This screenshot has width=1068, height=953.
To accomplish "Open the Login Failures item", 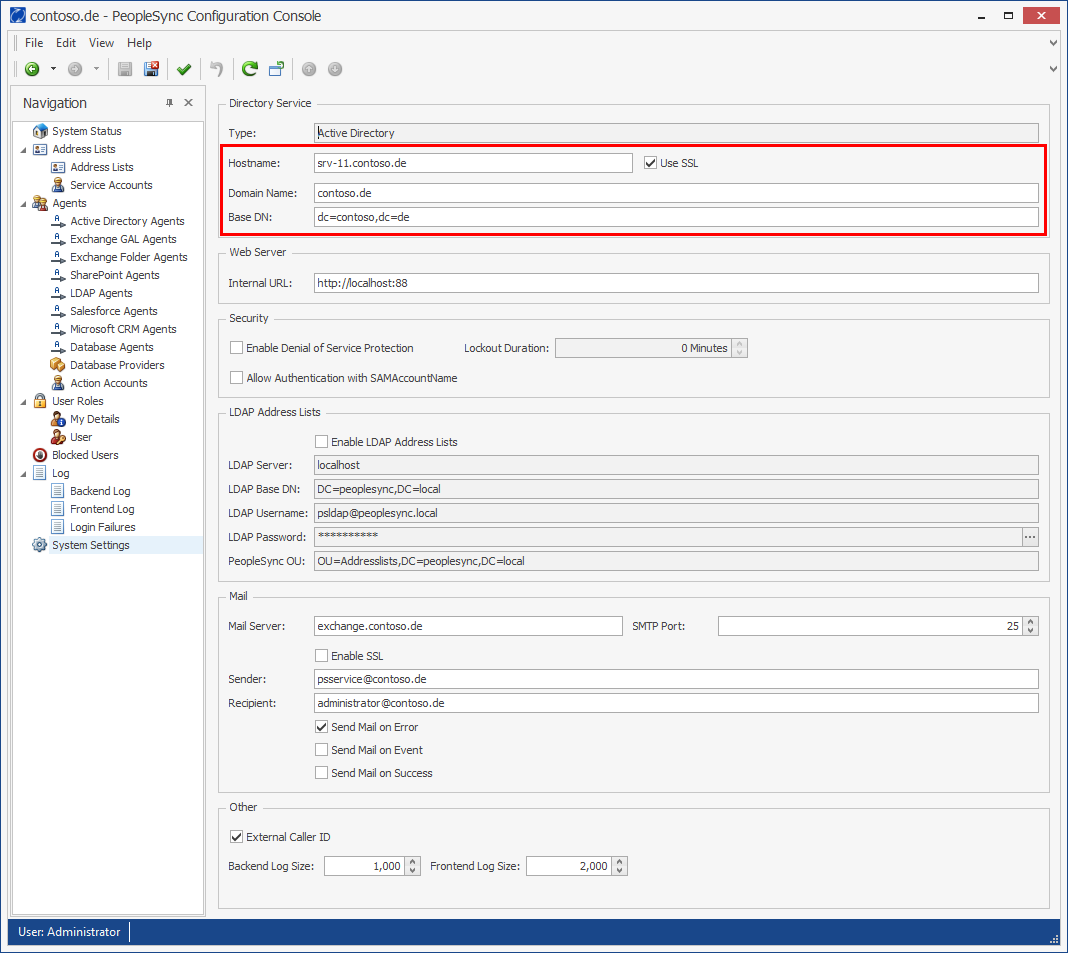I will (103, 527).
